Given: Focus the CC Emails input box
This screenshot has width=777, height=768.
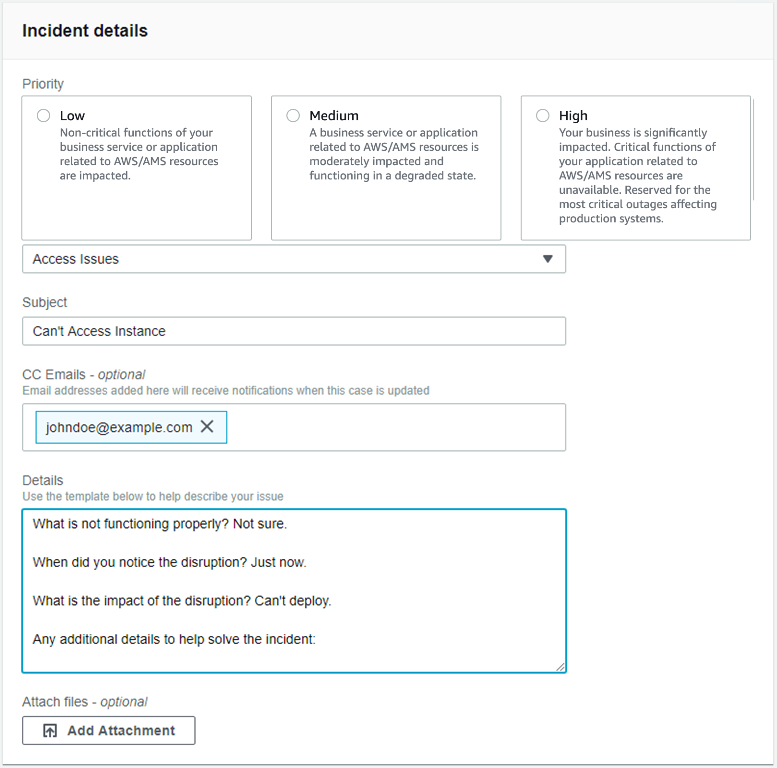Looking at the screenshot, I should (400, 427).
